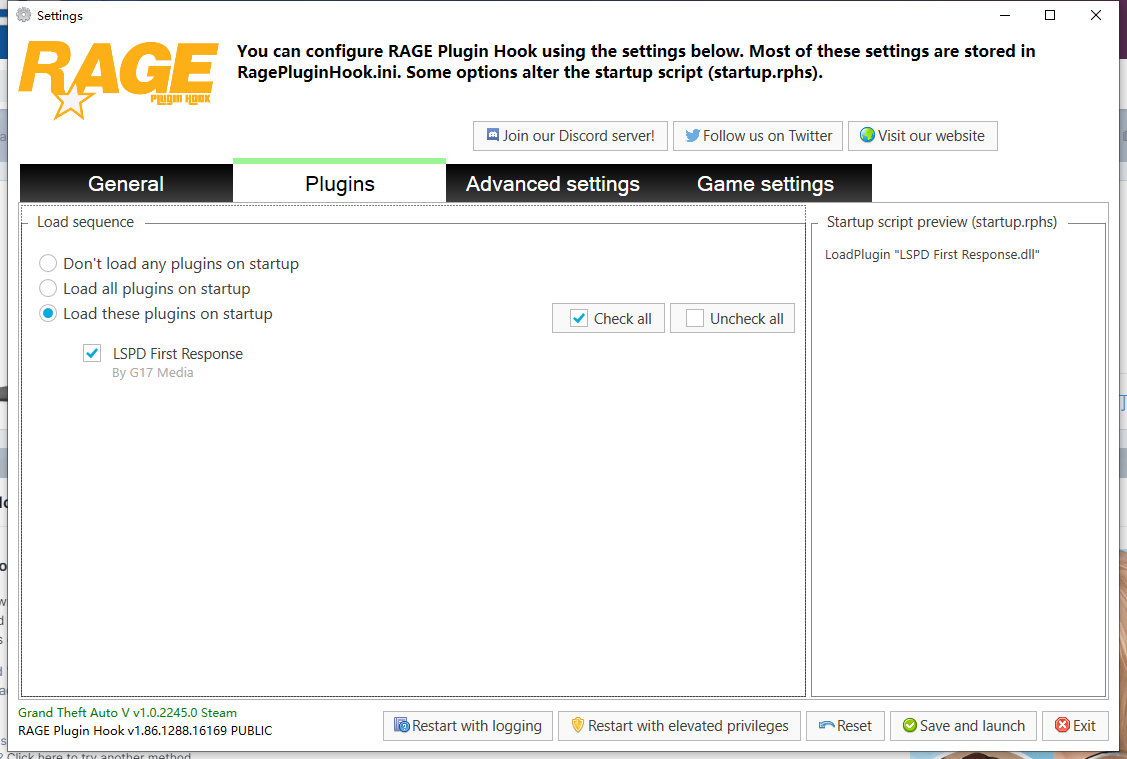Click the Discord icon on Join button

(492, 135)
